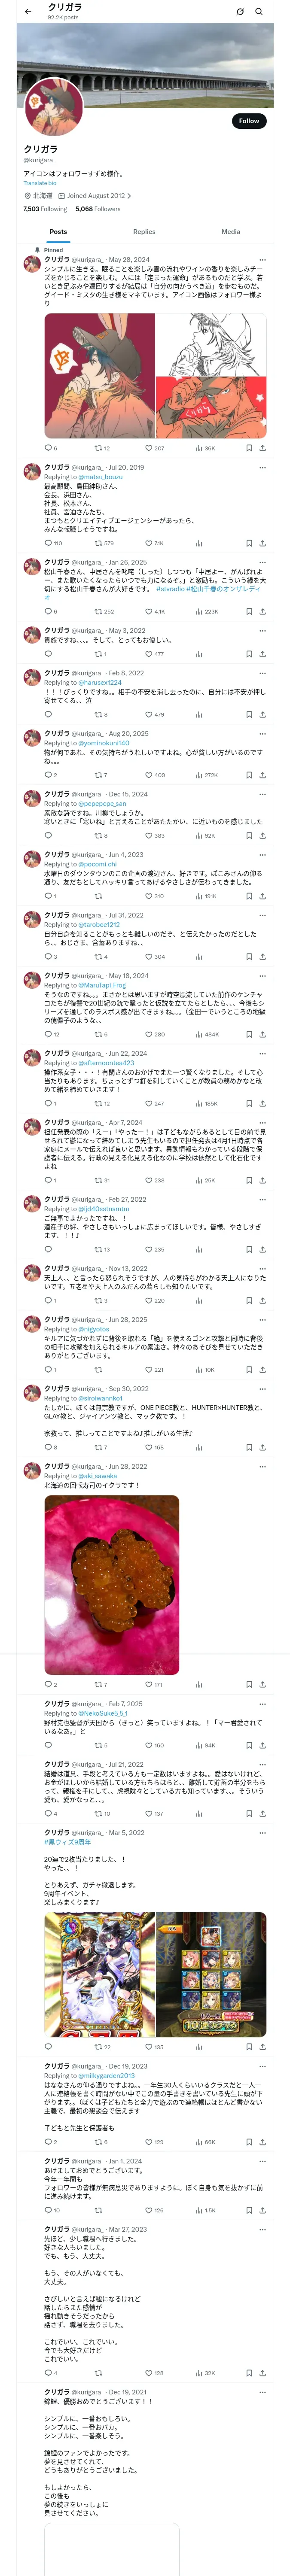Image resolution: width=290 pixels, height=2576 pixels.
Task: Reply to the Dec 15, 2024 post
Action: click(48, 835)
